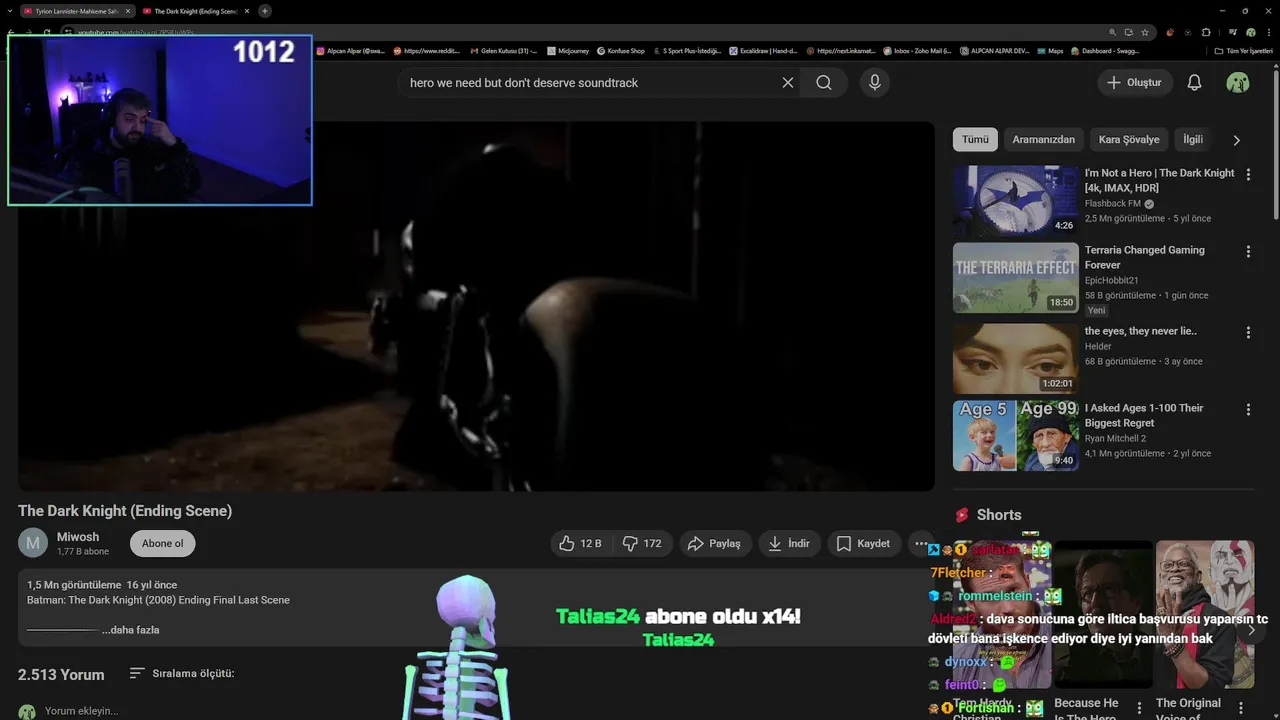Open the EpicHobbit21 channel name
Image resolution: width=1280 pixels, height=720 pixels.
1112,281
